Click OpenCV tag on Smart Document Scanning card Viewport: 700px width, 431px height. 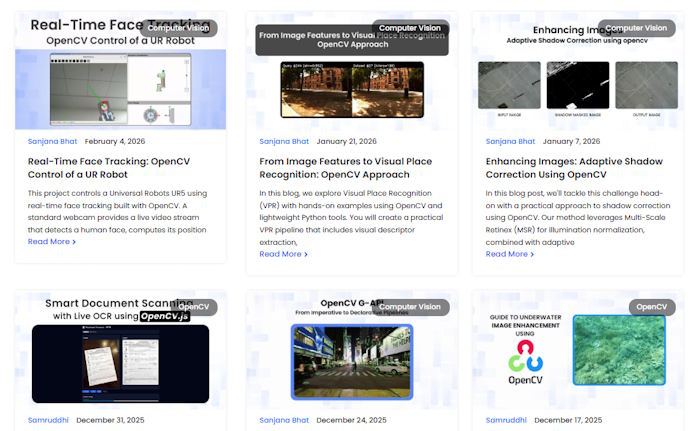click(x=194, y=307)
